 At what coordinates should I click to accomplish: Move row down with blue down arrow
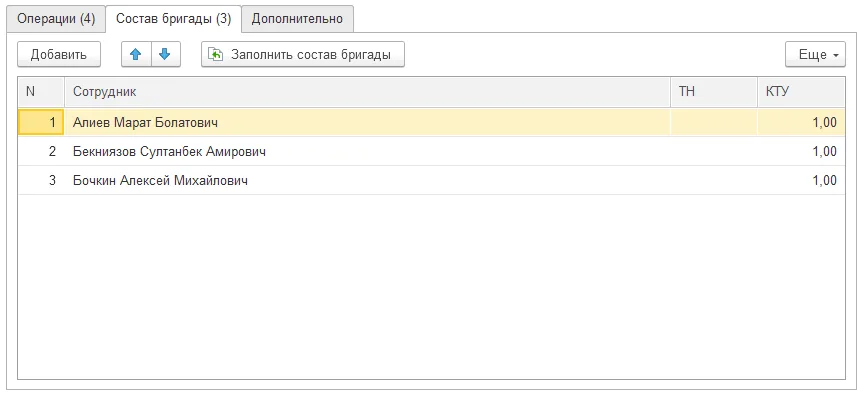166,54
